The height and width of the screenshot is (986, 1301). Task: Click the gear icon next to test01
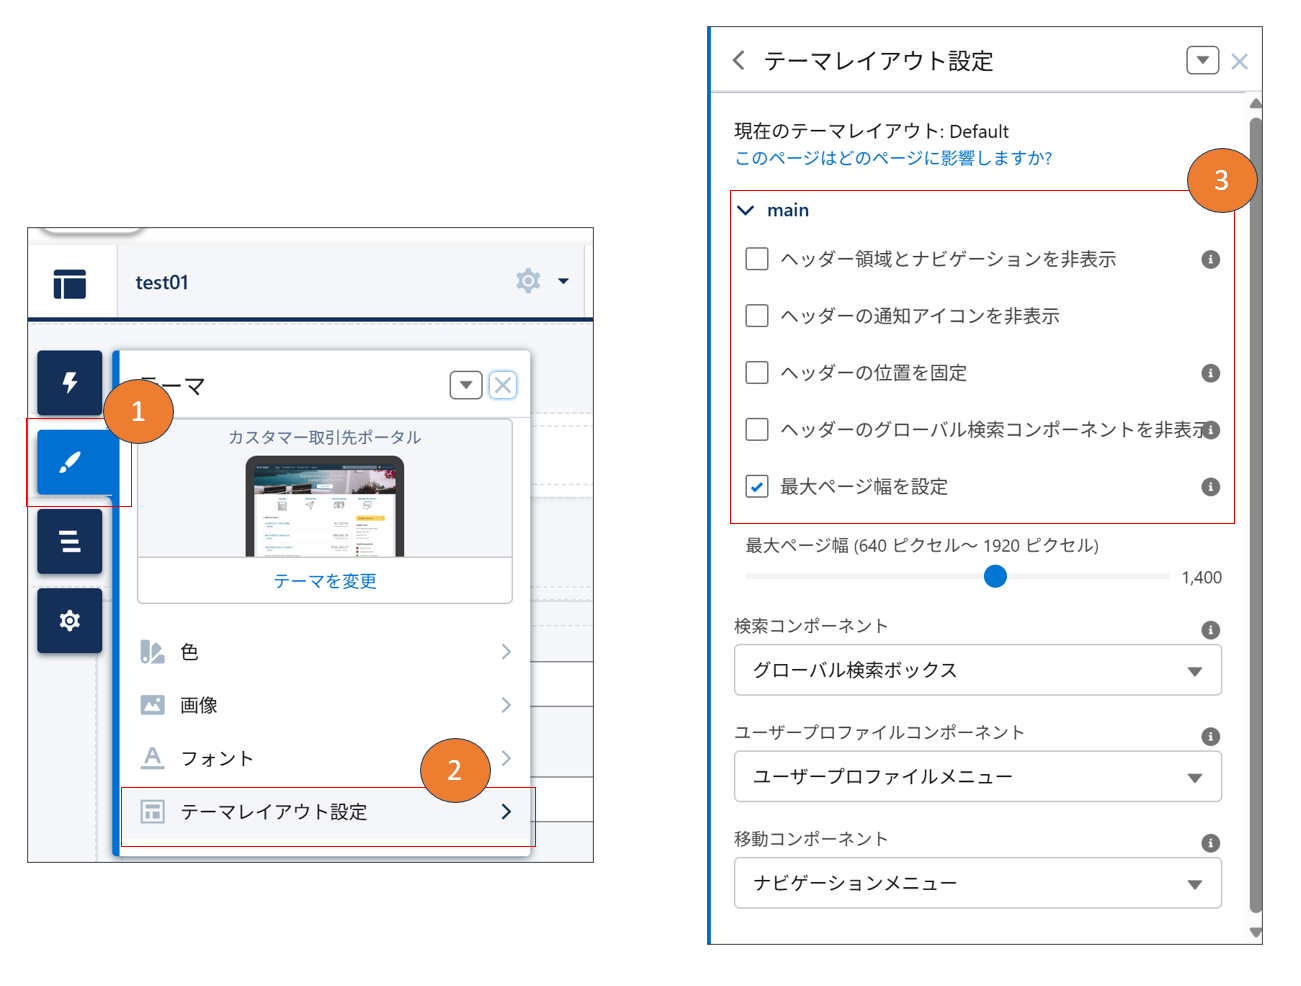click(528, 281)
